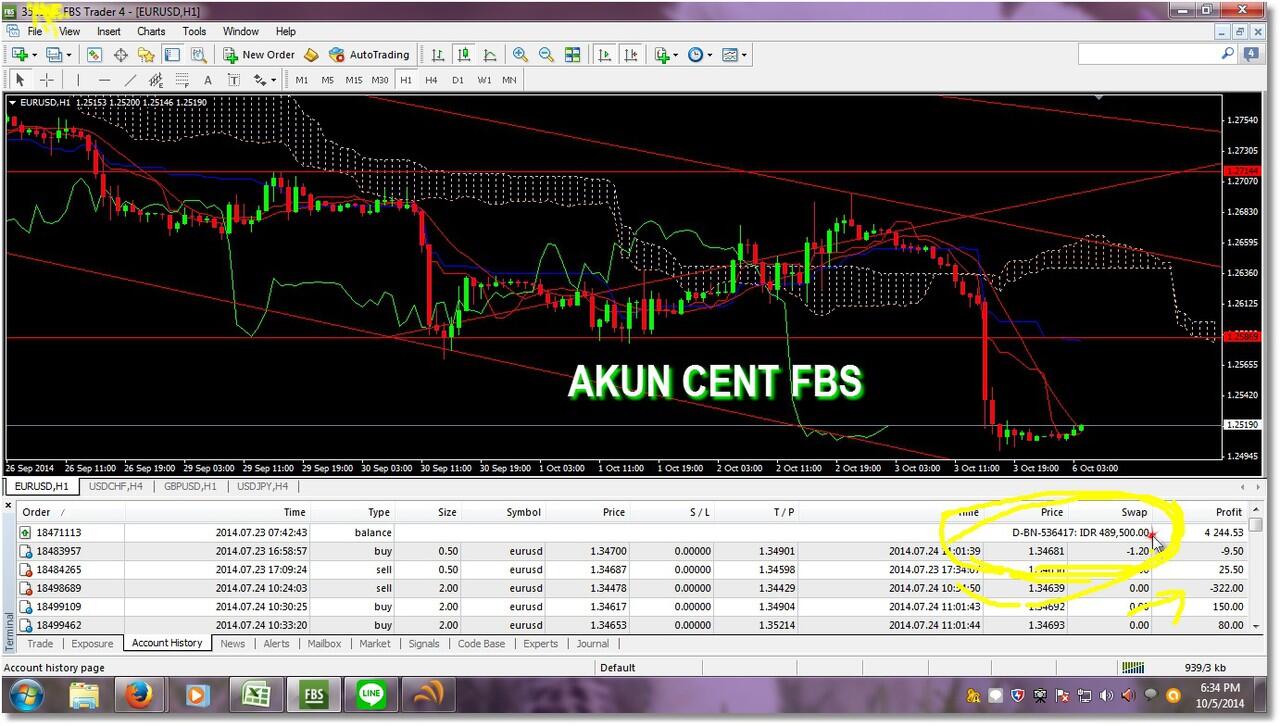Click the search magnifier icon

pos(1229,54)
